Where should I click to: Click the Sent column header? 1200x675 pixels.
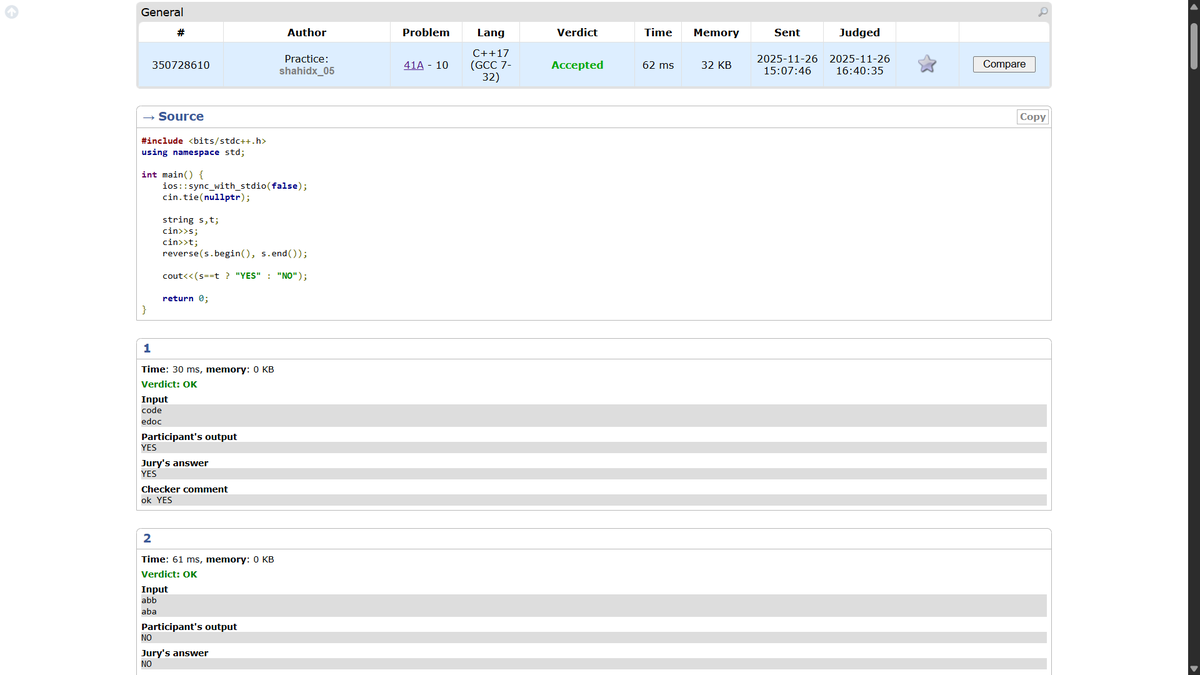[x=787, y=33]
